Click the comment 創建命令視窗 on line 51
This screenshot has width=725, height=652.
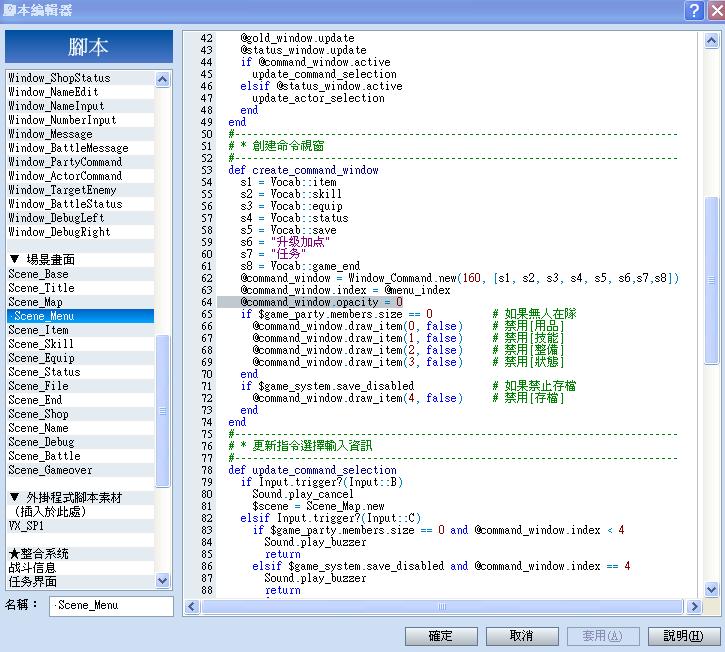tap(288, 146)
